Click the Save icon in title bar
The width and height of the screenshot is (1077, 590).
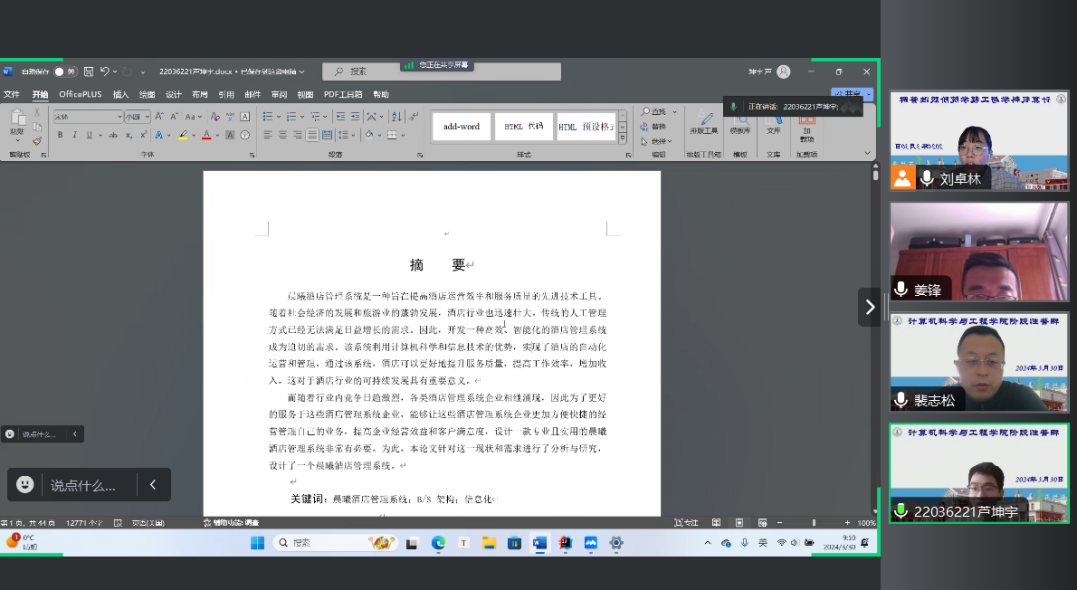(x=88, y=72)
